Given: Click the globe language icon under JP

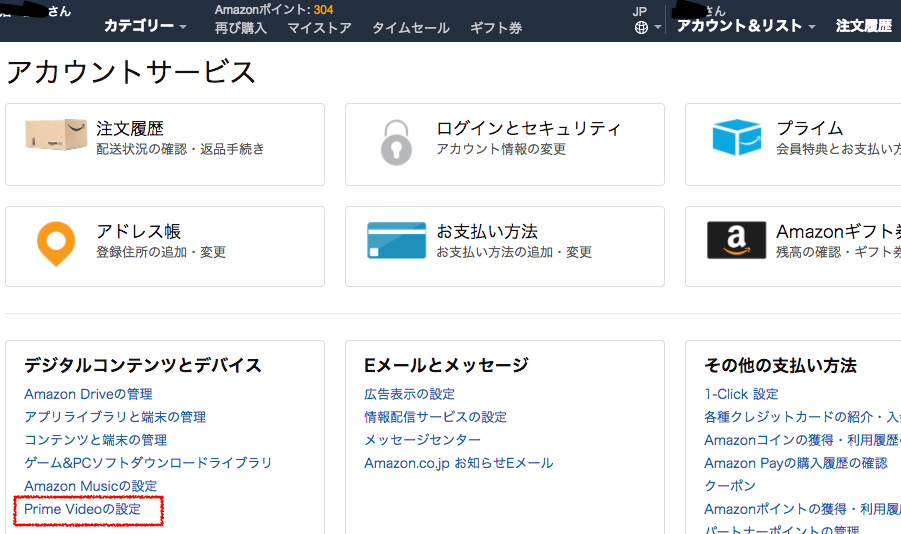Looking at the screenshot, I should (641, 27).
